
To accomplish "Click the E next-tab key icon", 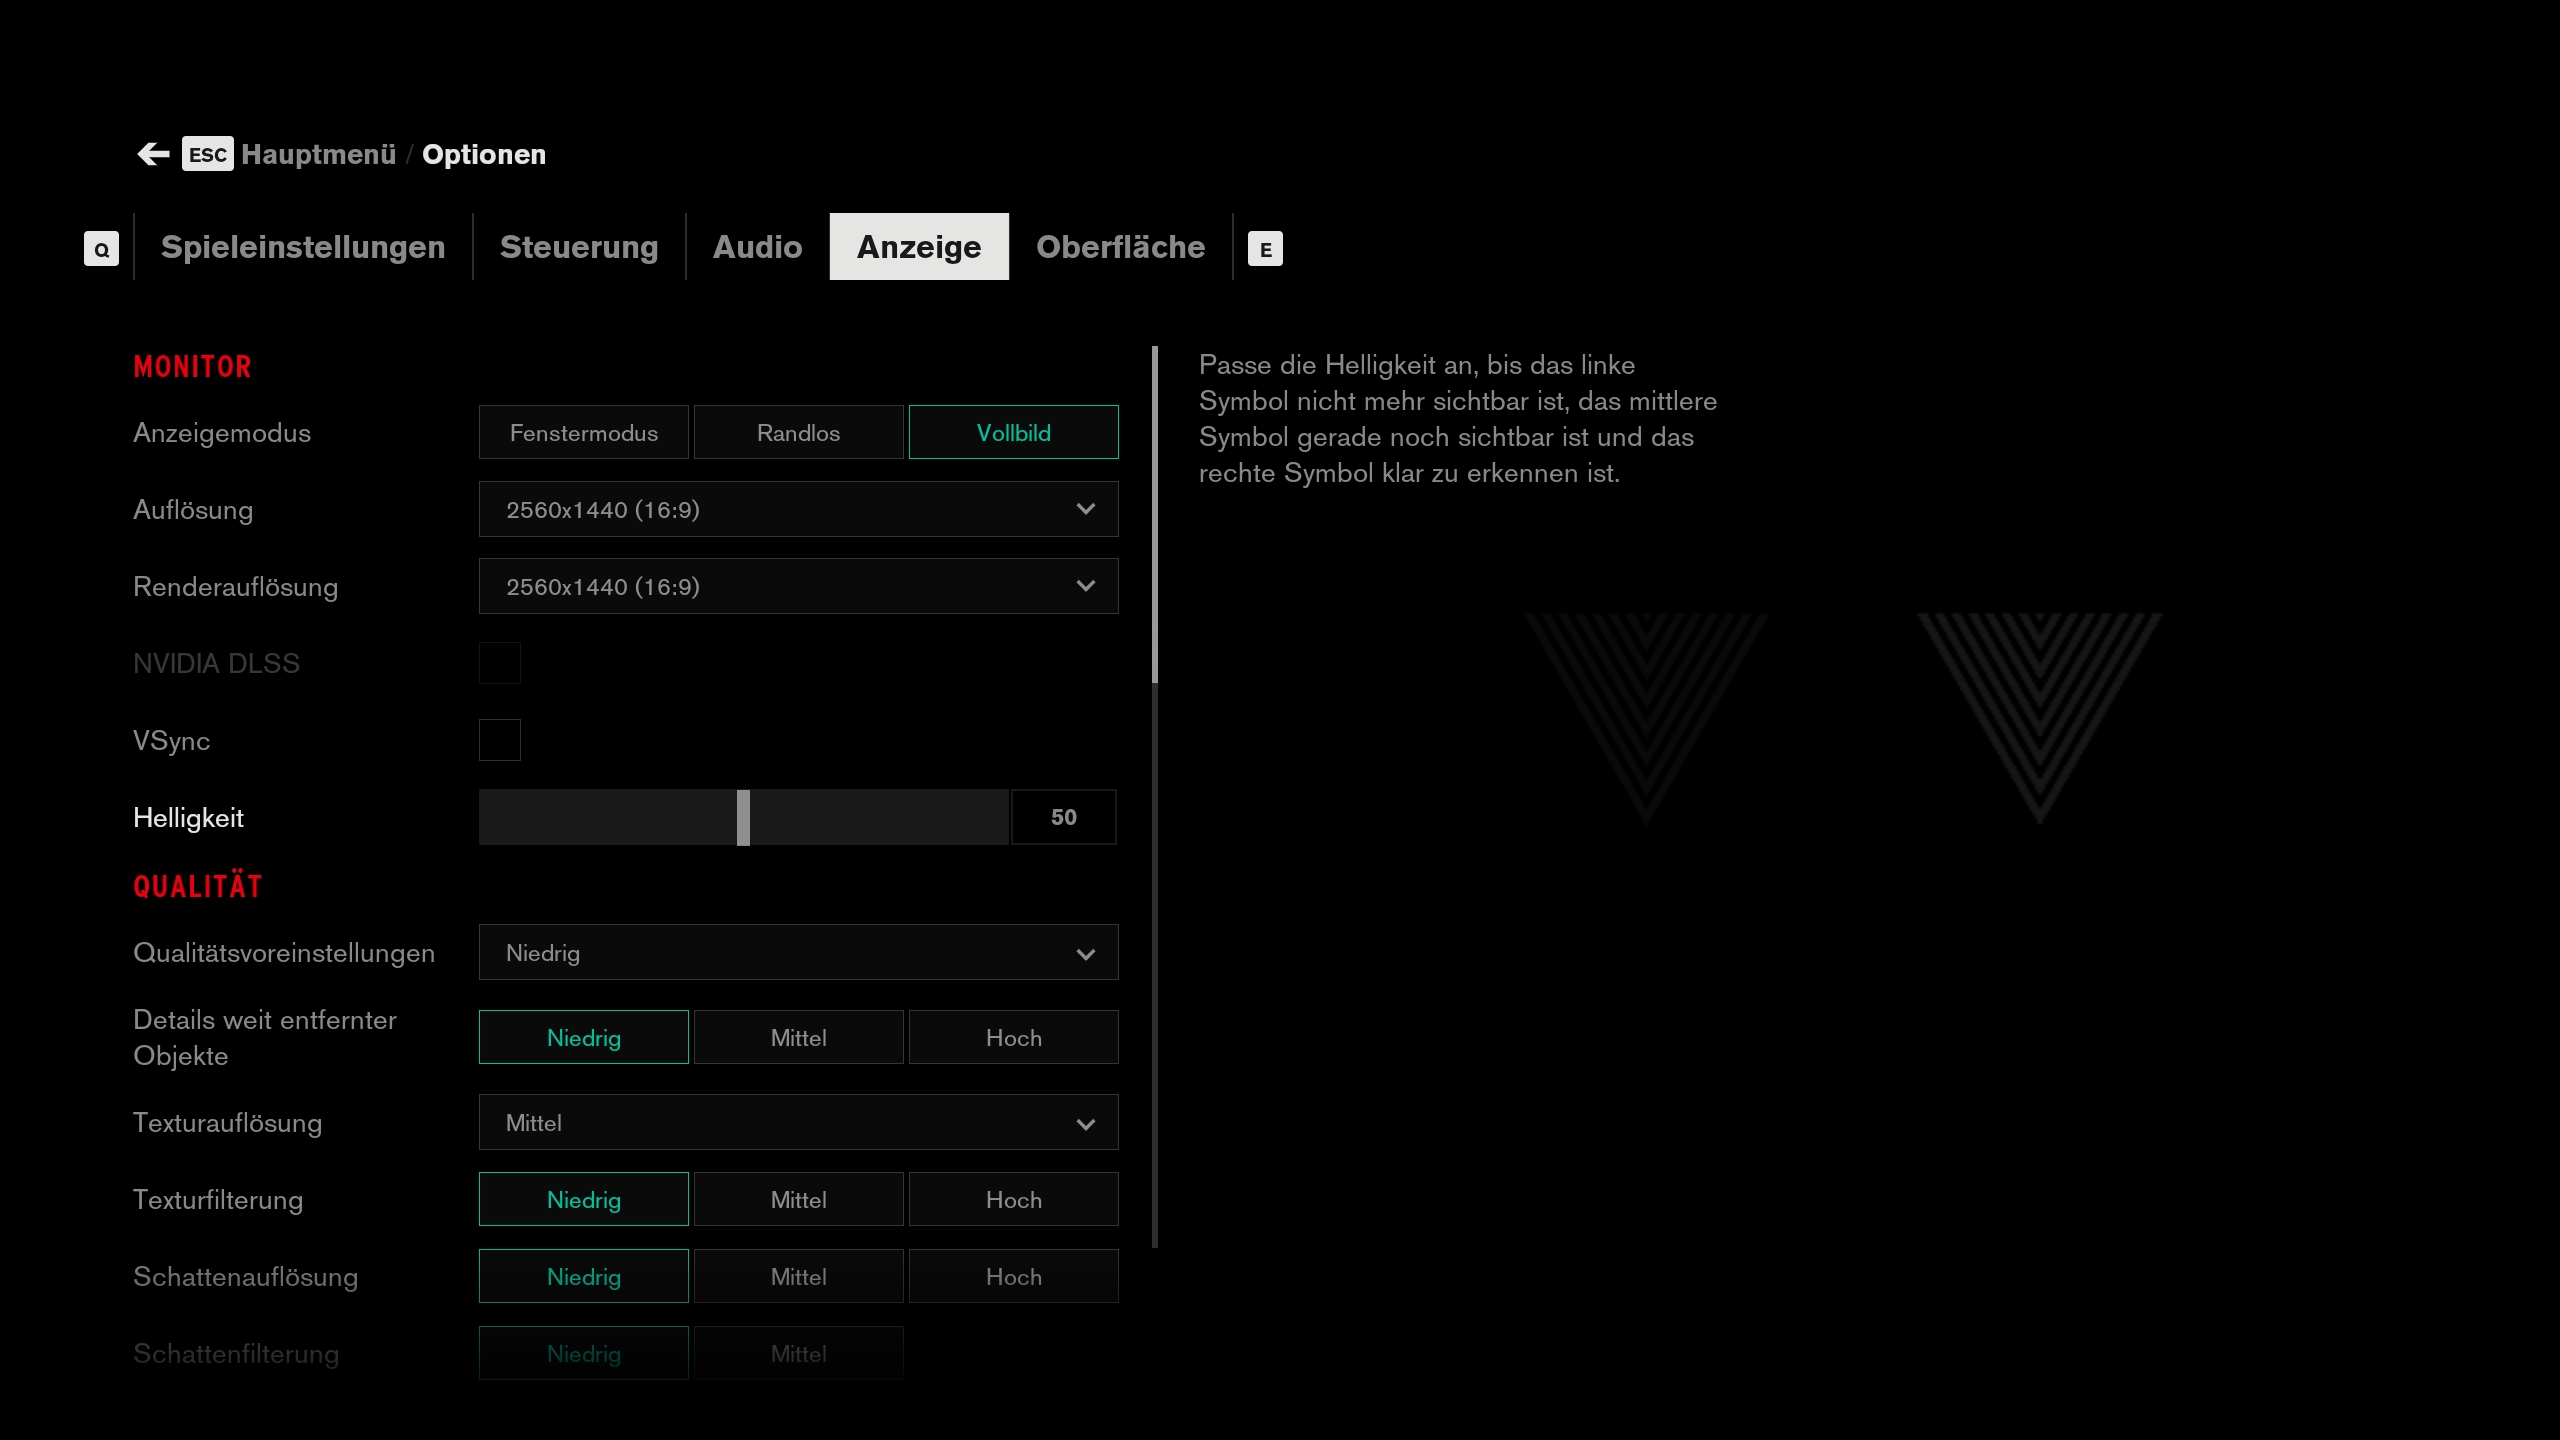I will point(1265,249).
